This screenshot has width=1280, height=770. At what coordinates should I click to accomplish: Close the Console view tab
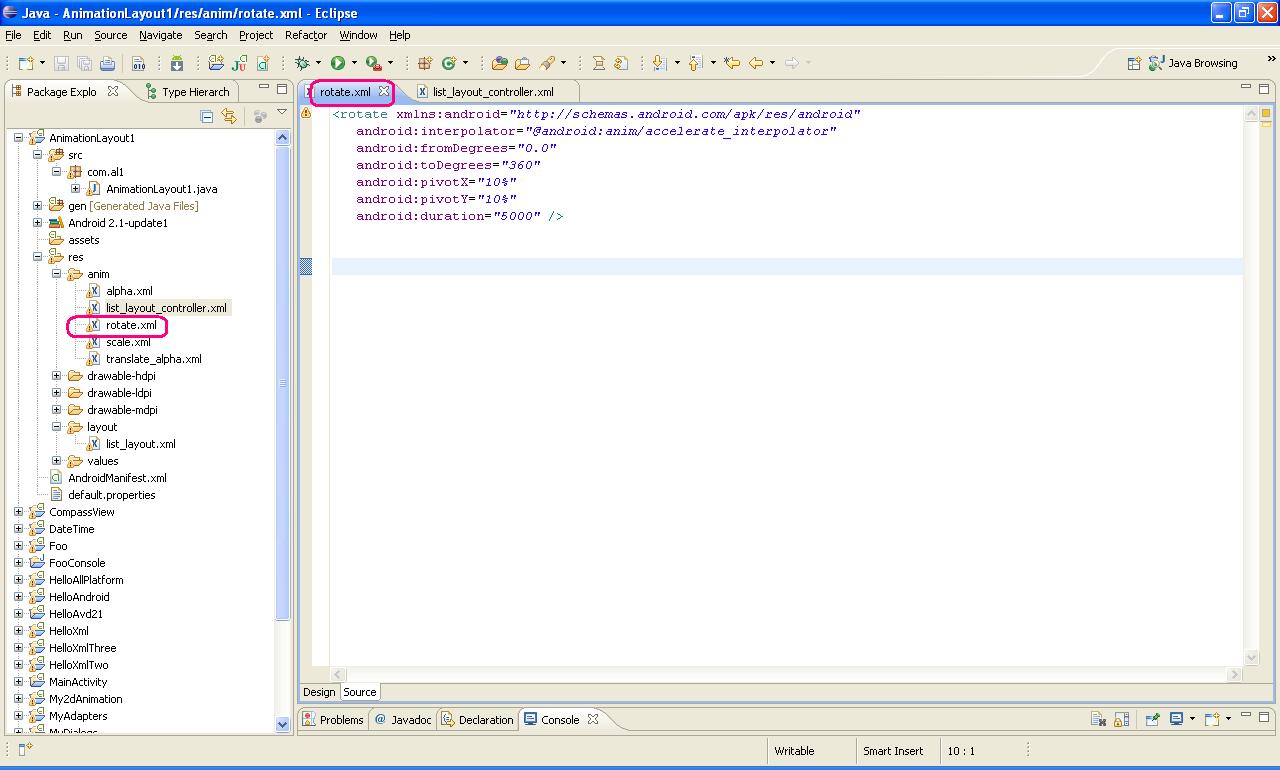[592, 720]
